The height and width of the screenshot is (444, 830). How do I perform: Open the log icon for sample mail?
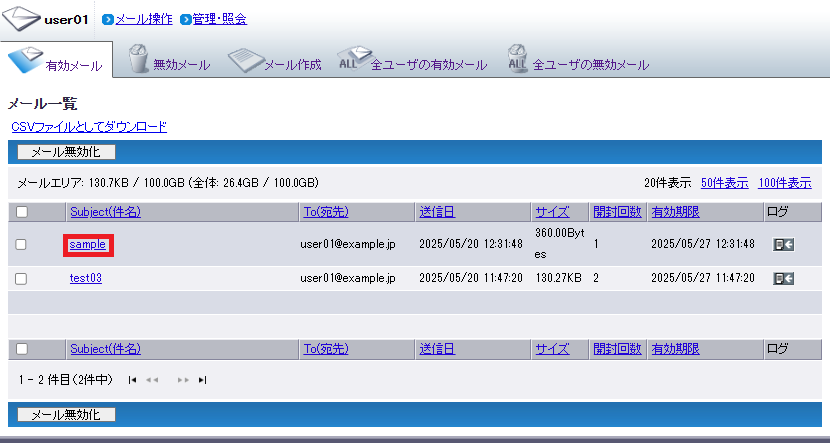pos(784,244)
